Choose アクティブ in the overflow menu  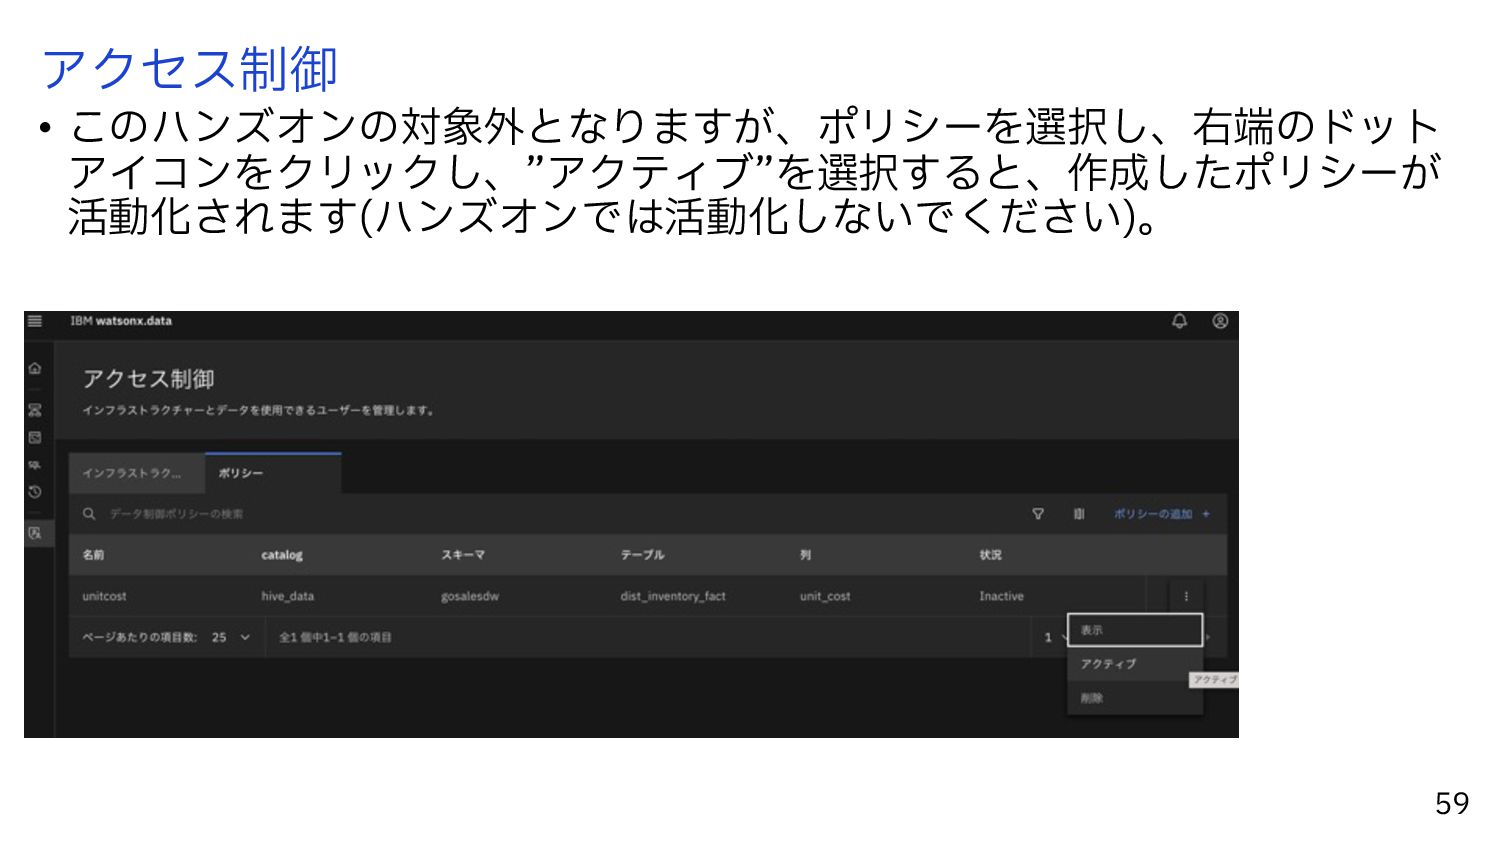[x=1135, y=664]
